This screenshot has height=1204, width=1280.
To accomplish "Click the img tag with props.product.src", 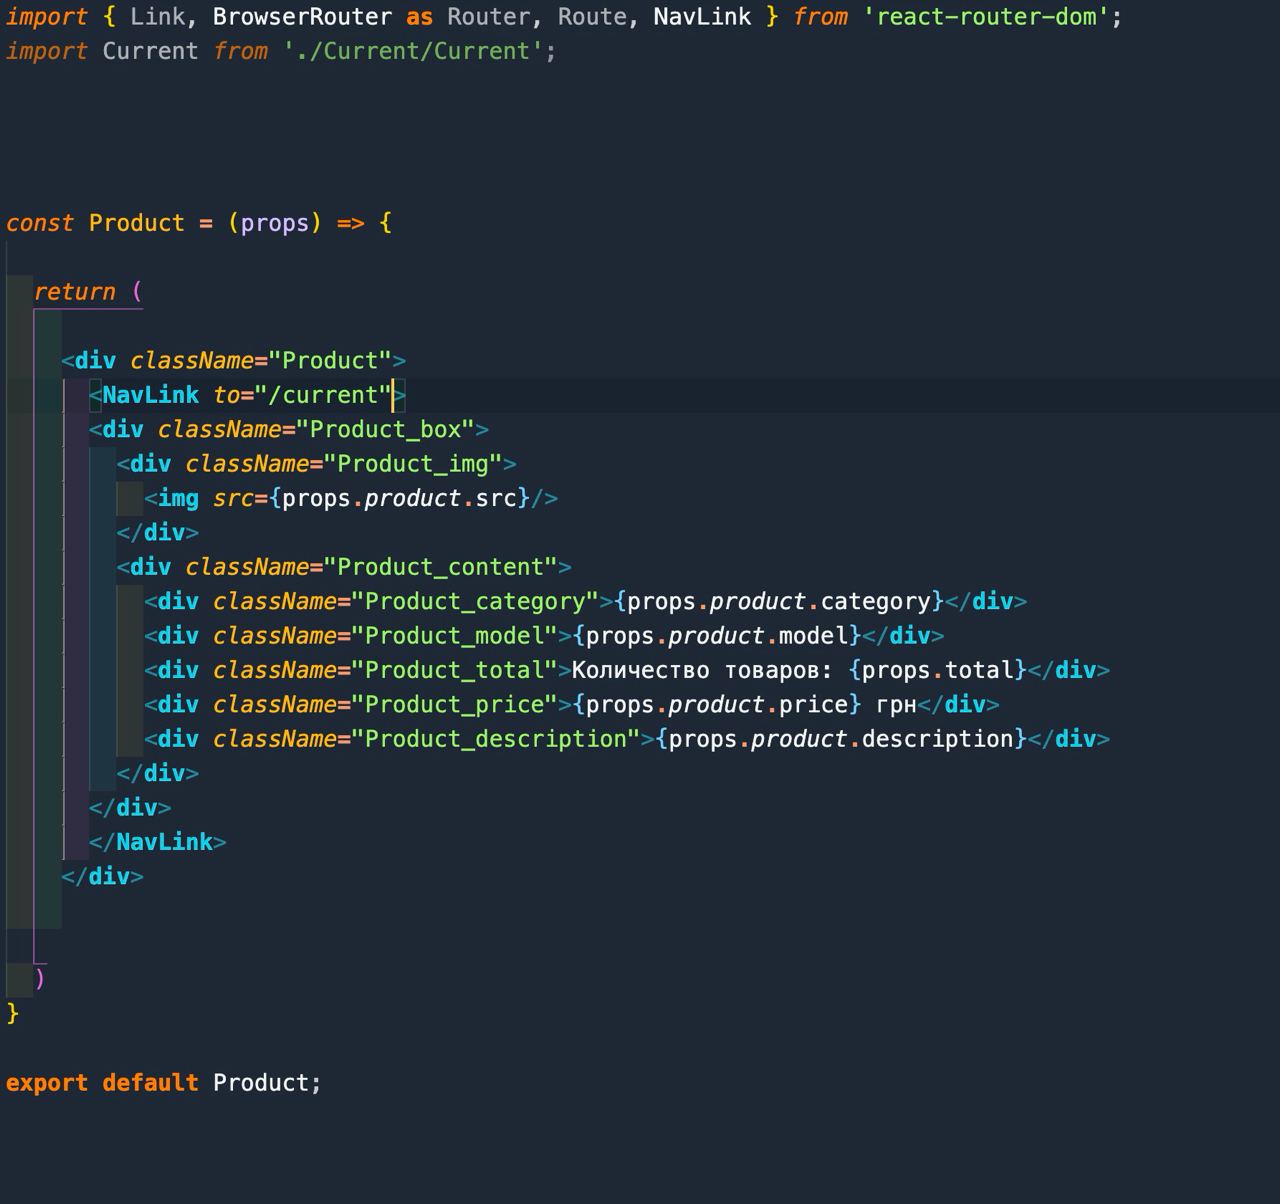I will click(351, 498).
